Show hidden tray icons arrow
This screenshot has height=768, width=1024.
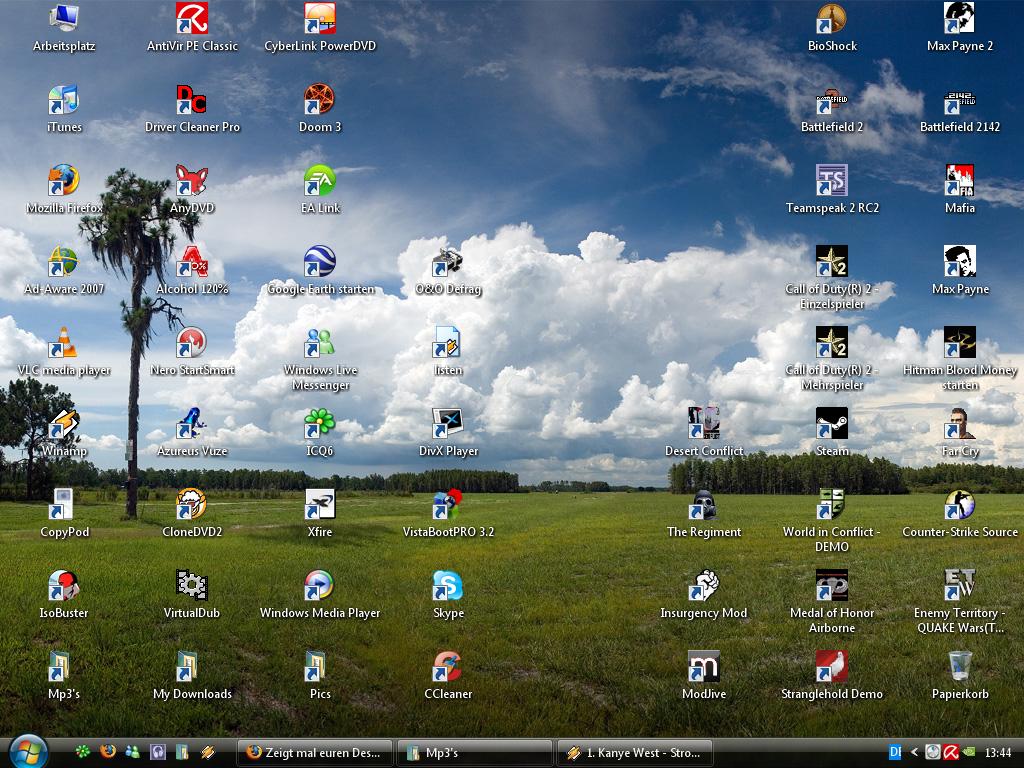[x=914, y=752]
